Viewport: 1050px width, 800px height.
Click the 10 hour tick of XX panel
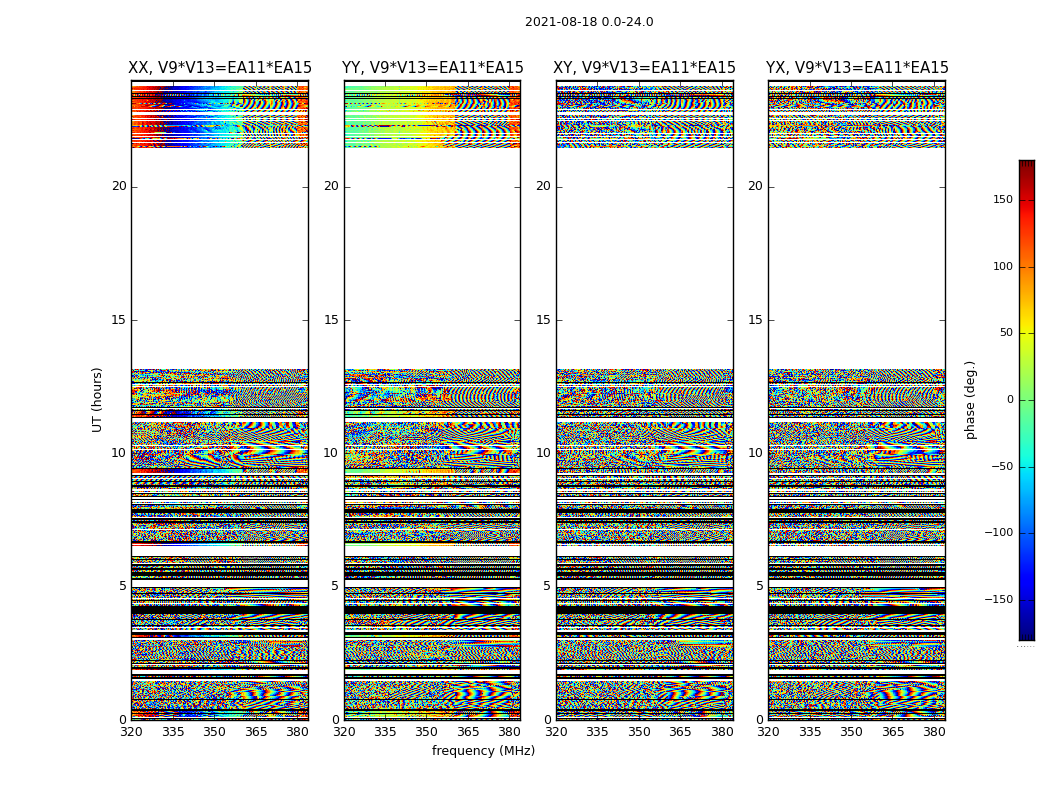119,453
